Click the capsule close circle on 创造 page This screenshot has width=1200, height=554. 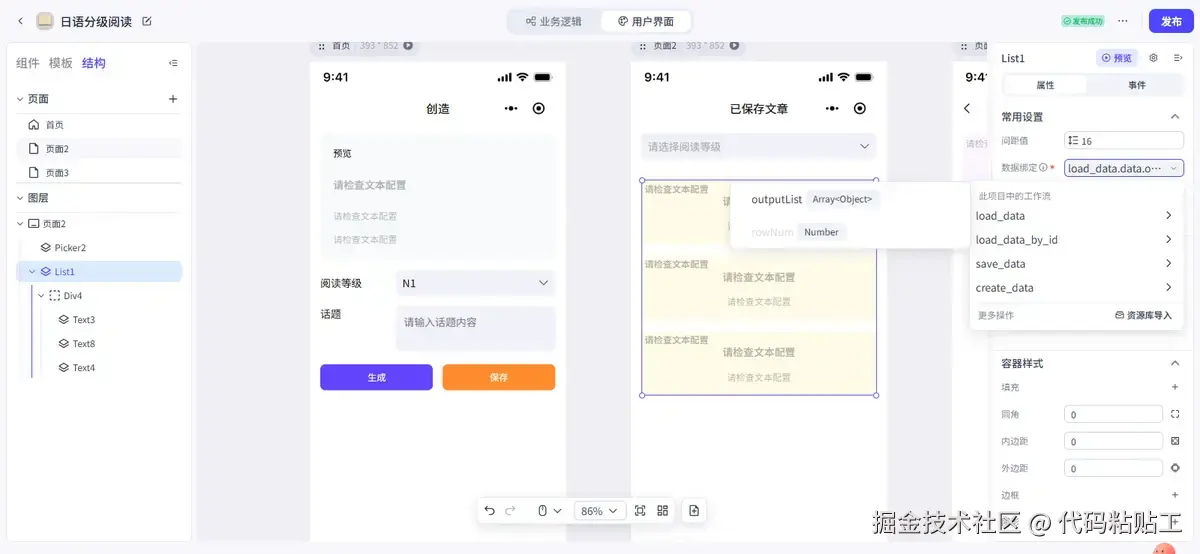[539, 108]
